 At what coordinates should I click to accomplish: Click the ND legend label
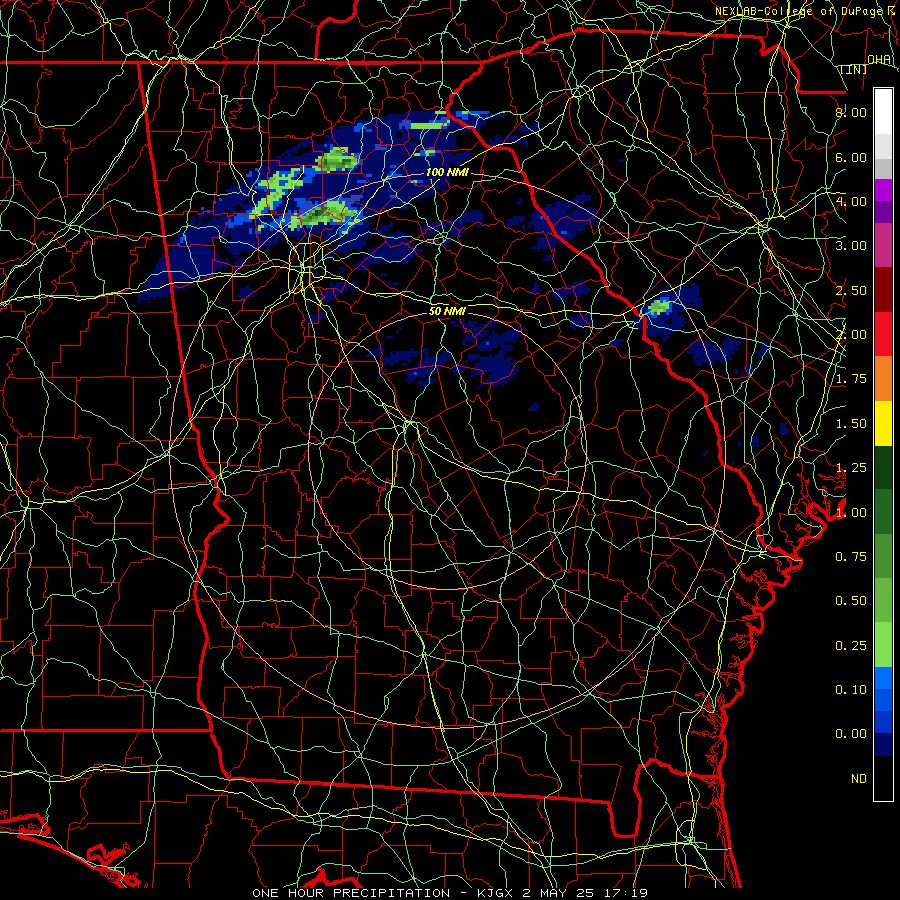[x=859, y=779]
